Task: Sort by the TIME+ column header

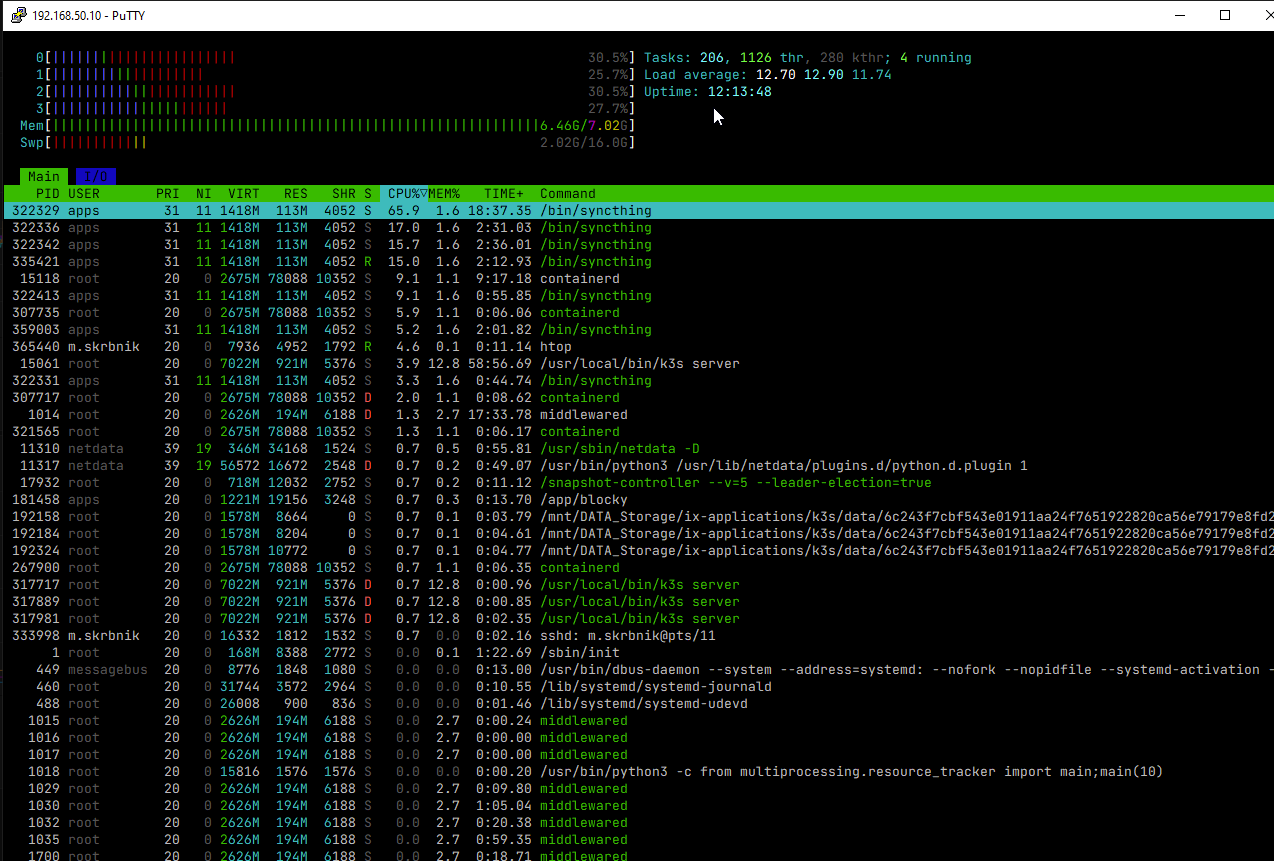Action: coord(504,194)
